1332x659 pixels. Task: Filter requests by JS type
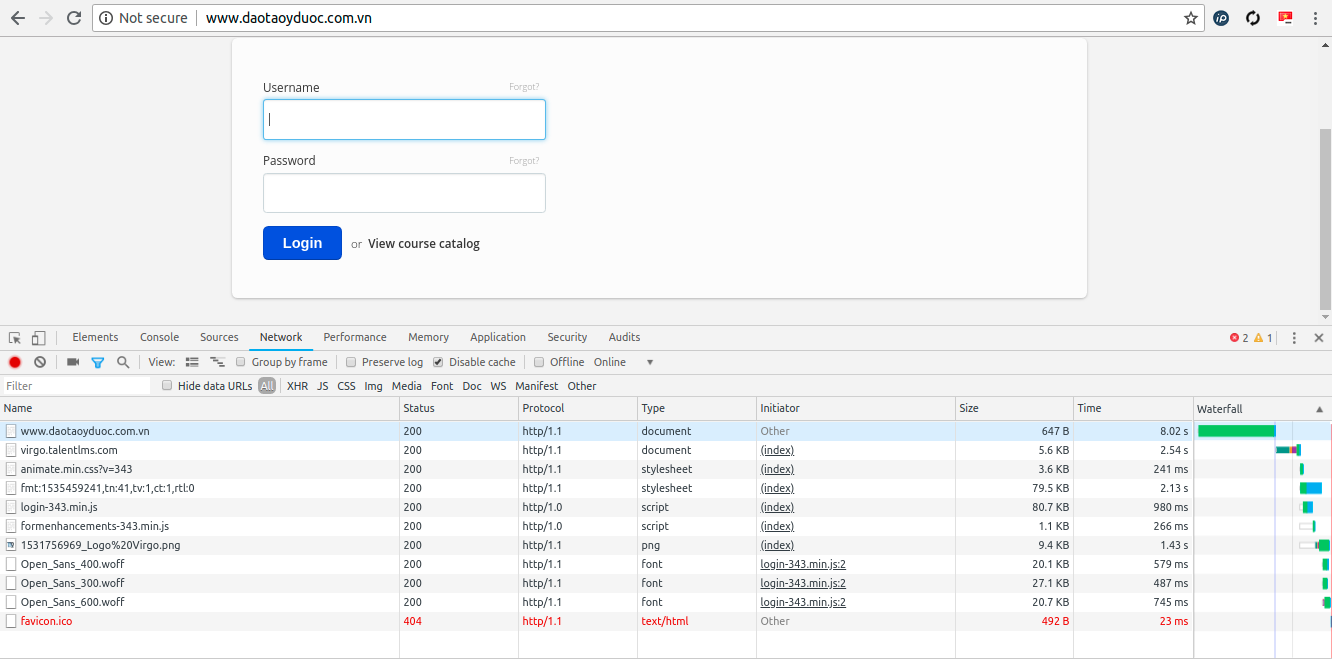[x=322, y=386]
